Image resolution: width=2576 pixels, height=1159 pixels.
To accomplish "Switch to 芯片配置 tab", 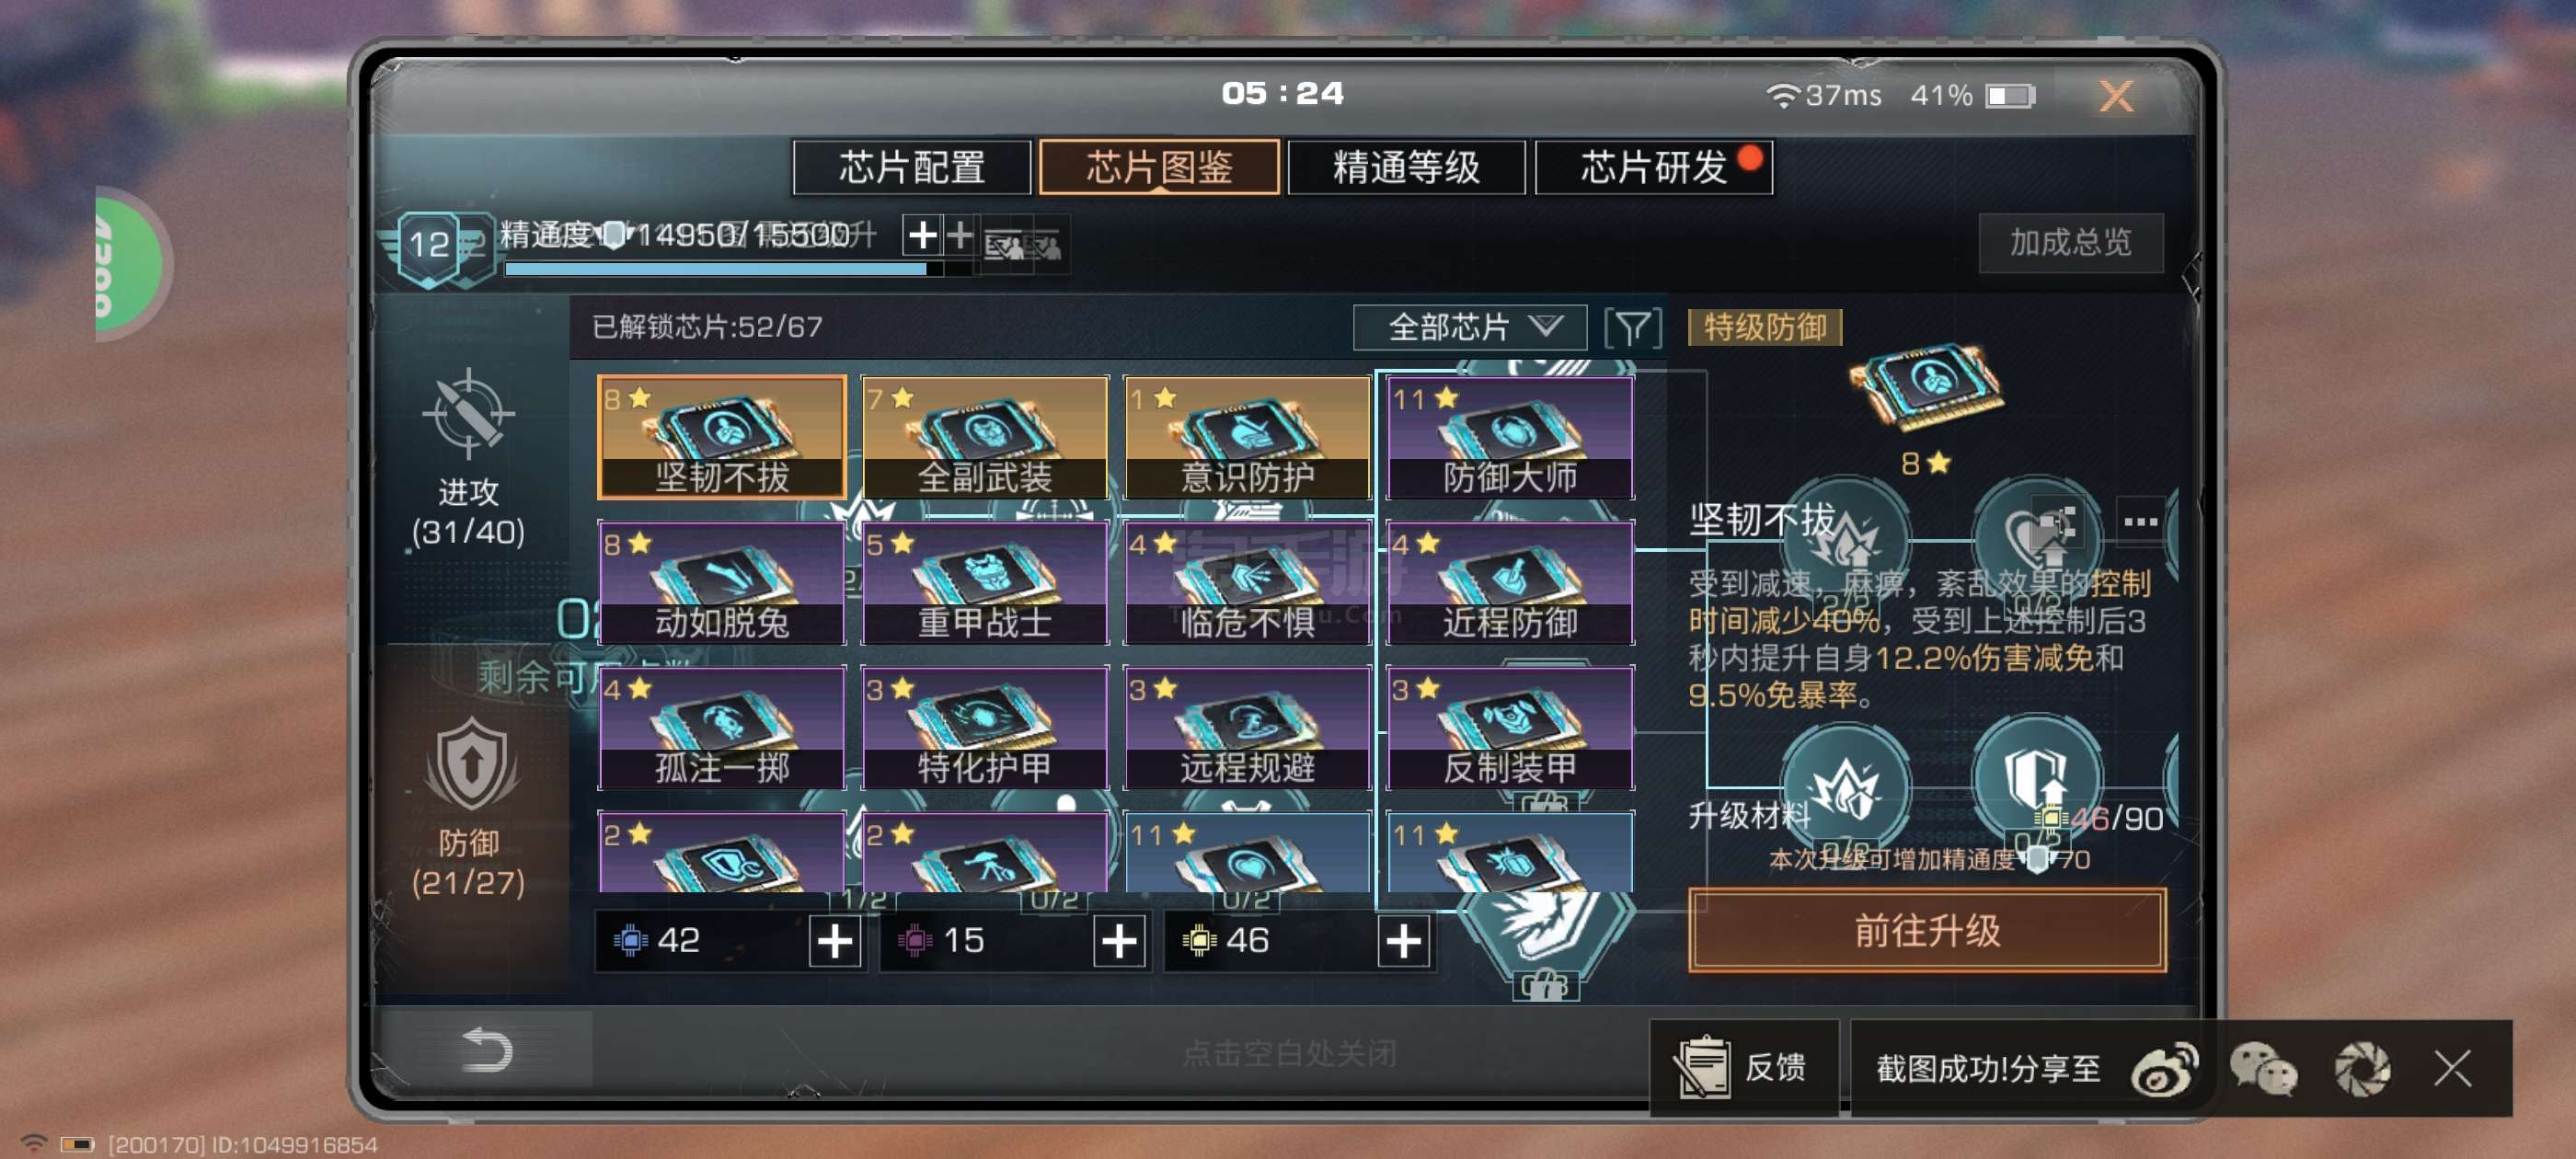I will click(912, 167).
